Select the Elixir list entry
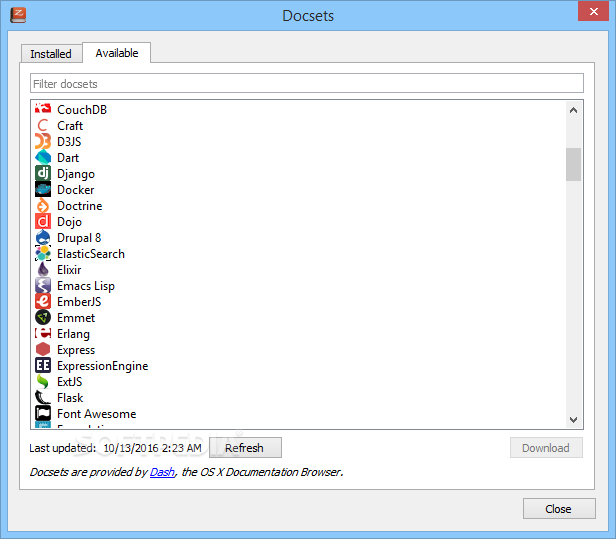Image resolution: width=616 pixels, height=539 pixels. pos(69,270)
